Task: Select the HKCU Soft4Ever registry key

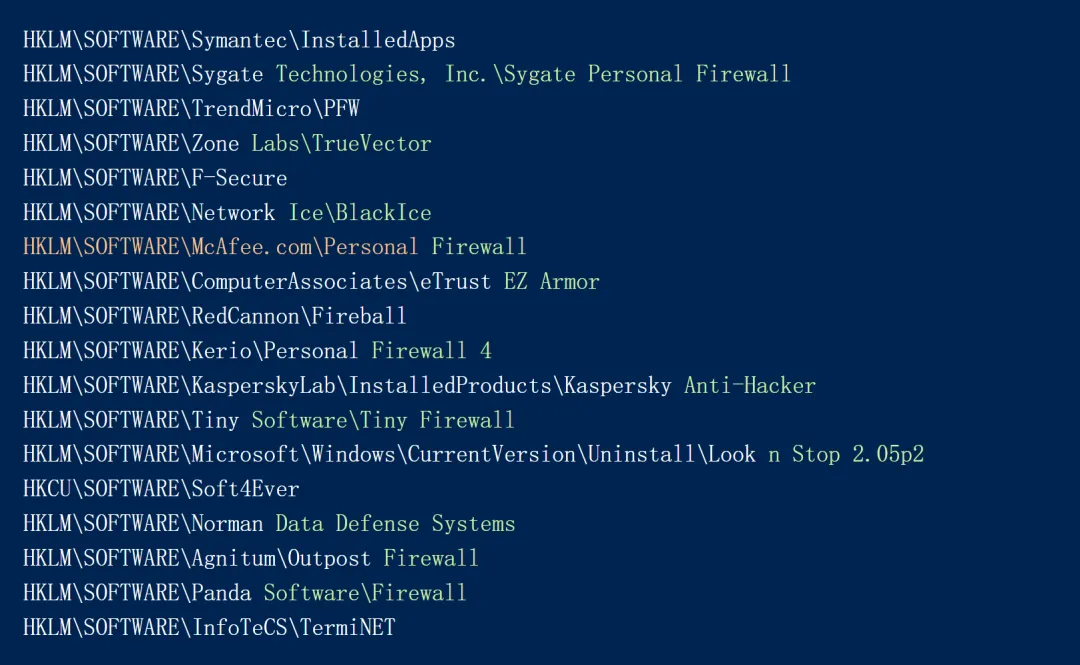Action: point(161,489)
